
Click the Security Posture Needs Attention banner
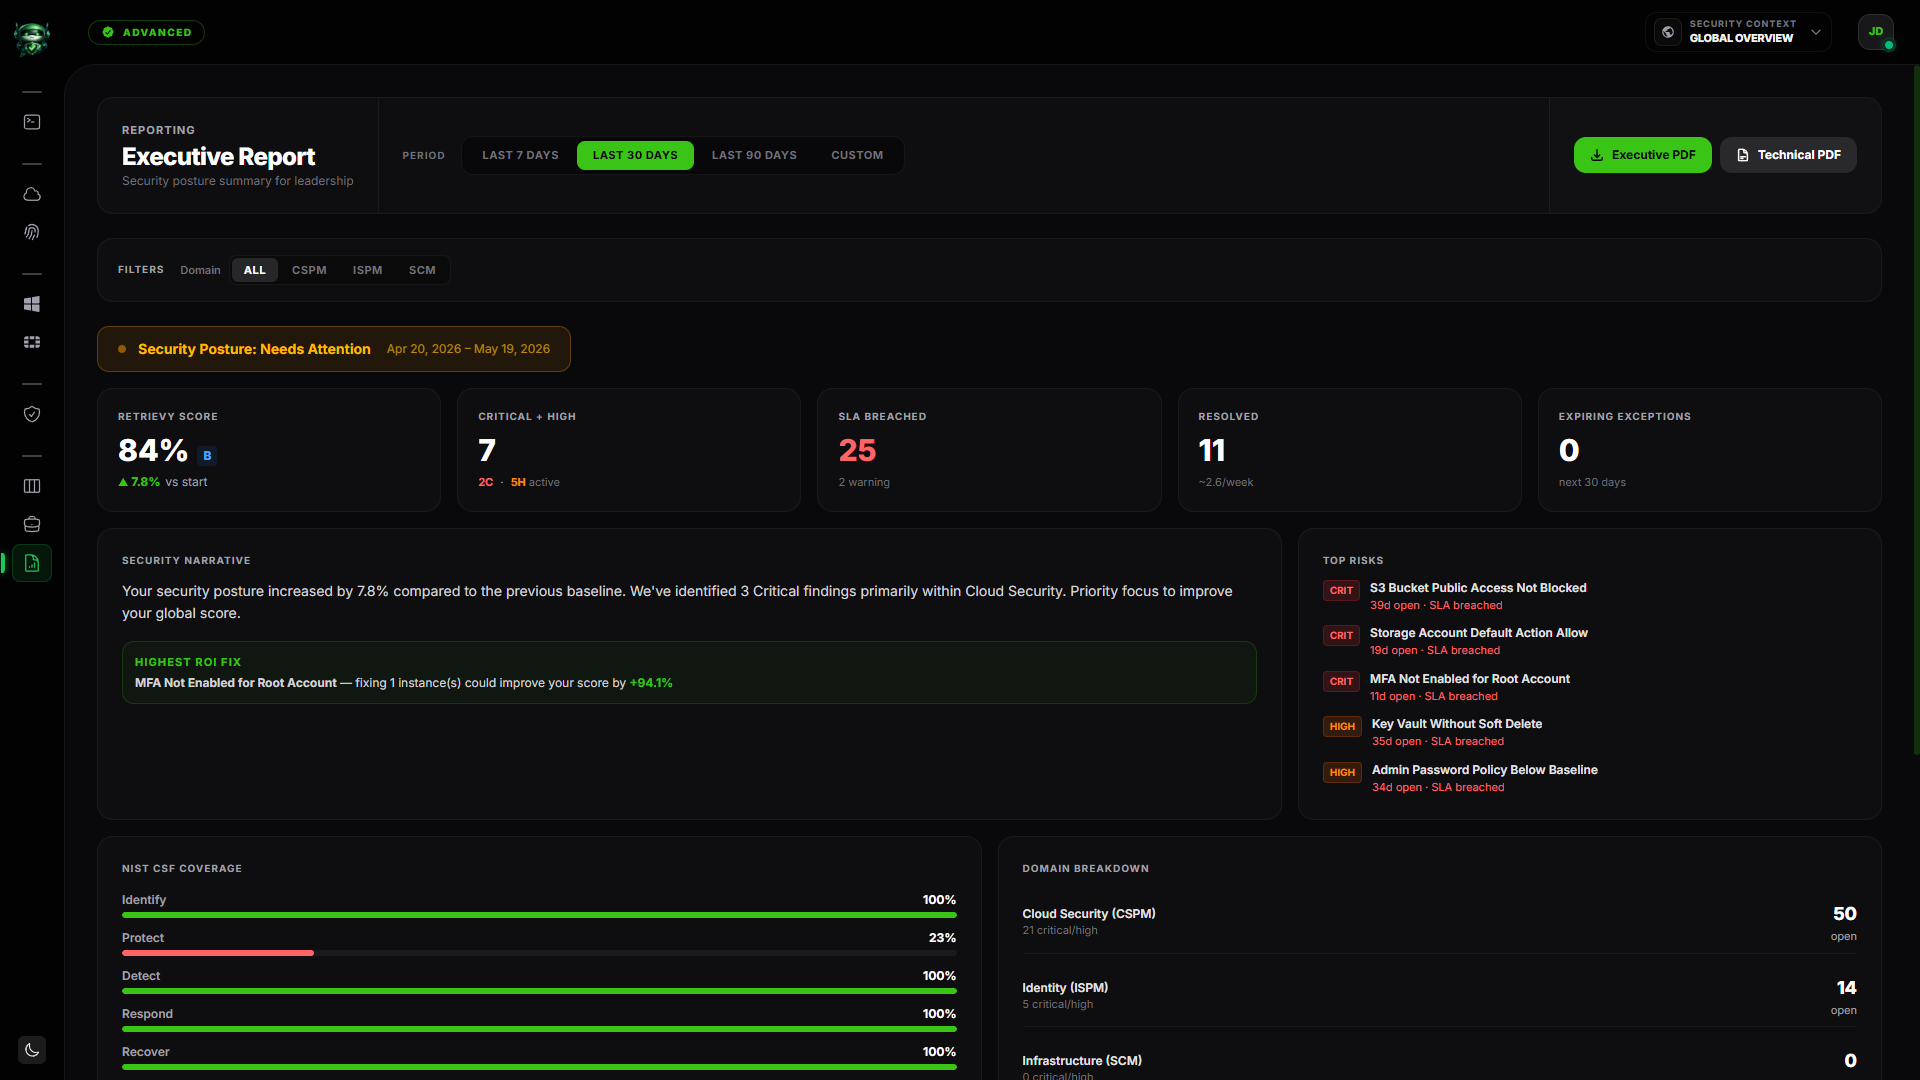pyautogui.click(x=334, y=349)
